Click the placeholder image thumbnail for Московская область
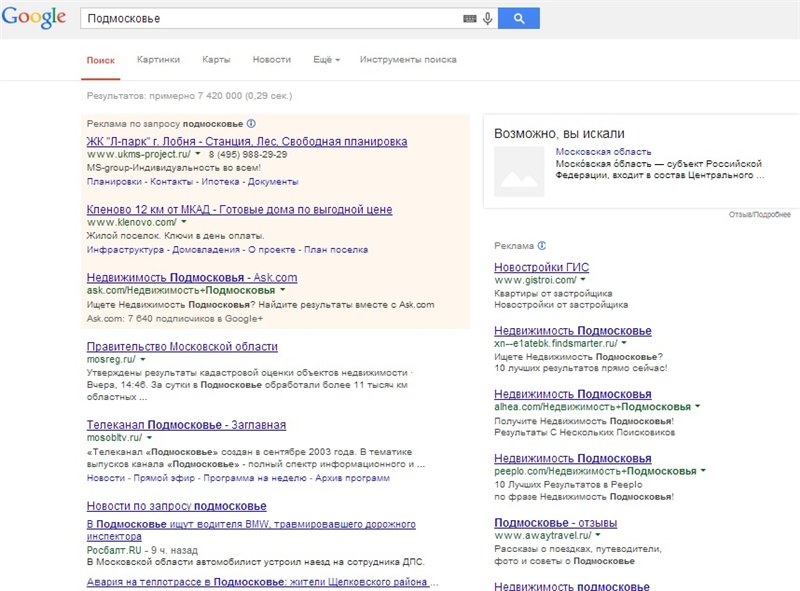This screenshot has height=591, width=800. click(x=519, y=171)
